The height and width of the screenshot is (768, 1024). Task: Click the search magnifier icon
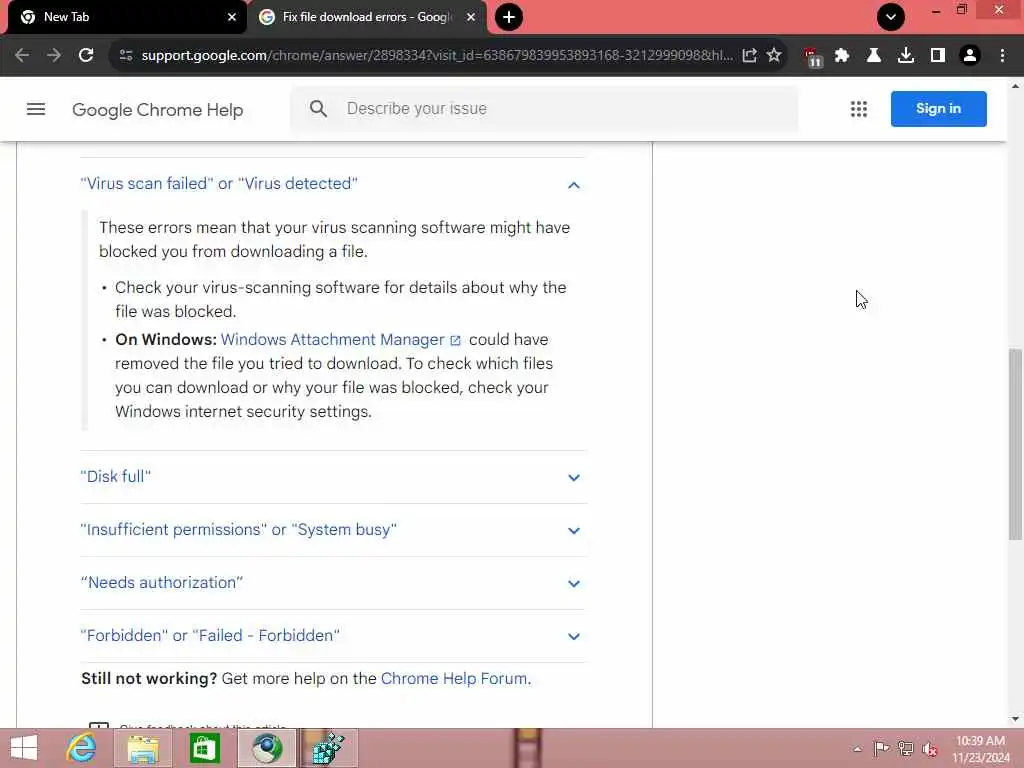pyautogui.click(x=318, y=108)
